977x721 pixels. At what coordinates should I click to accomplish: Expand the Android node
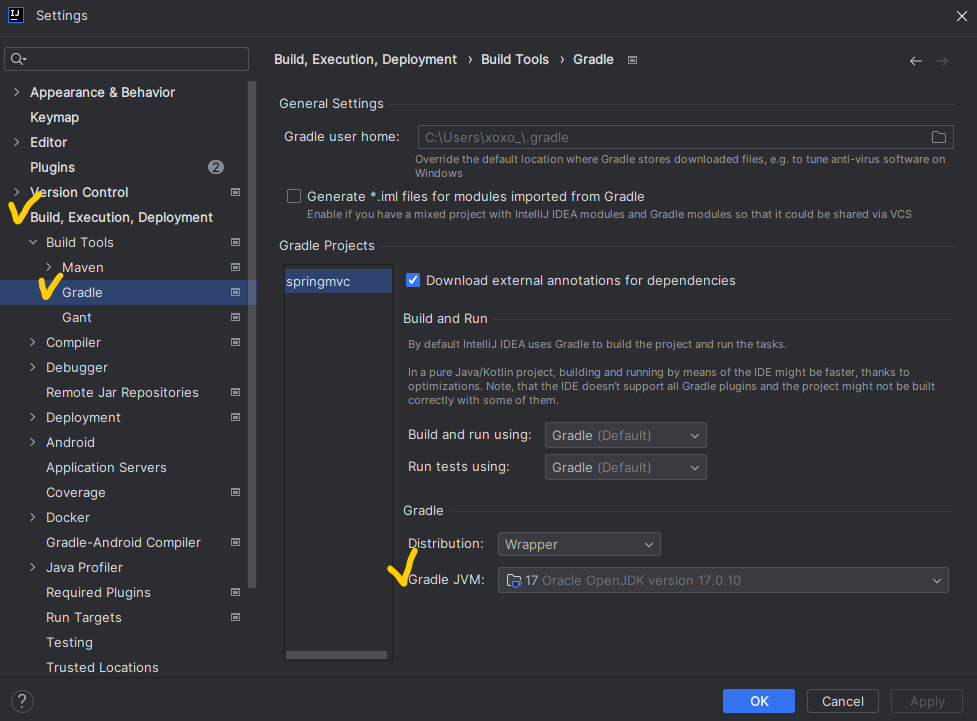[33, 442]
